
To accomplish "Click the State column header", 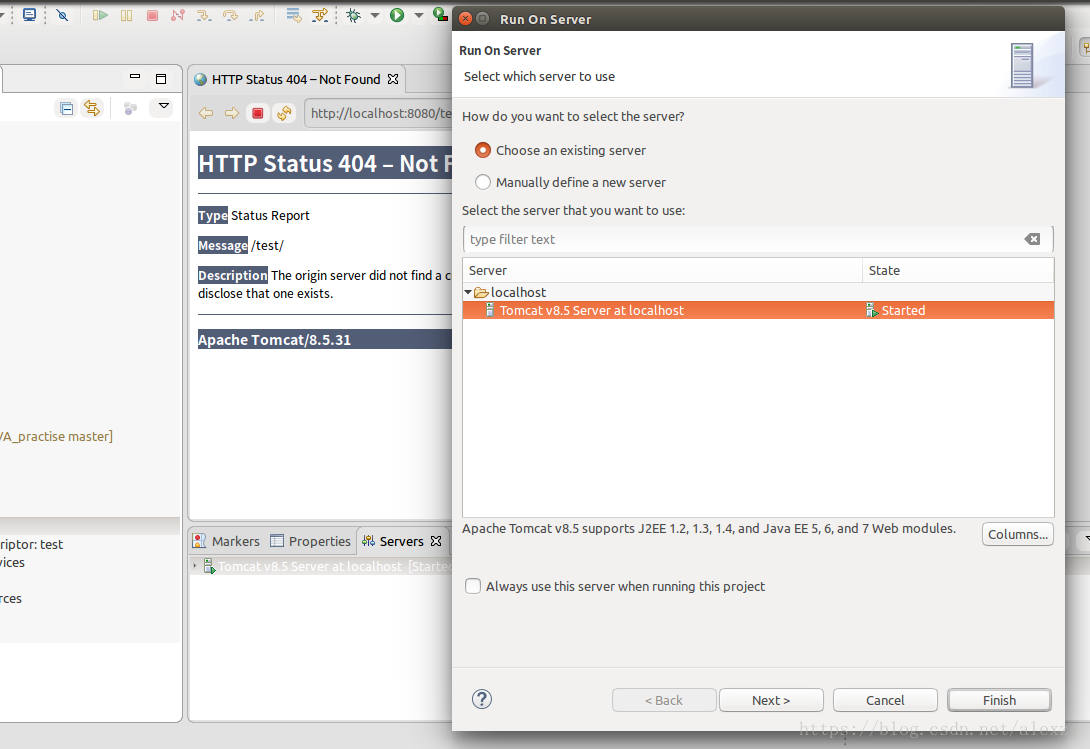I will click(x=958, y=271).
